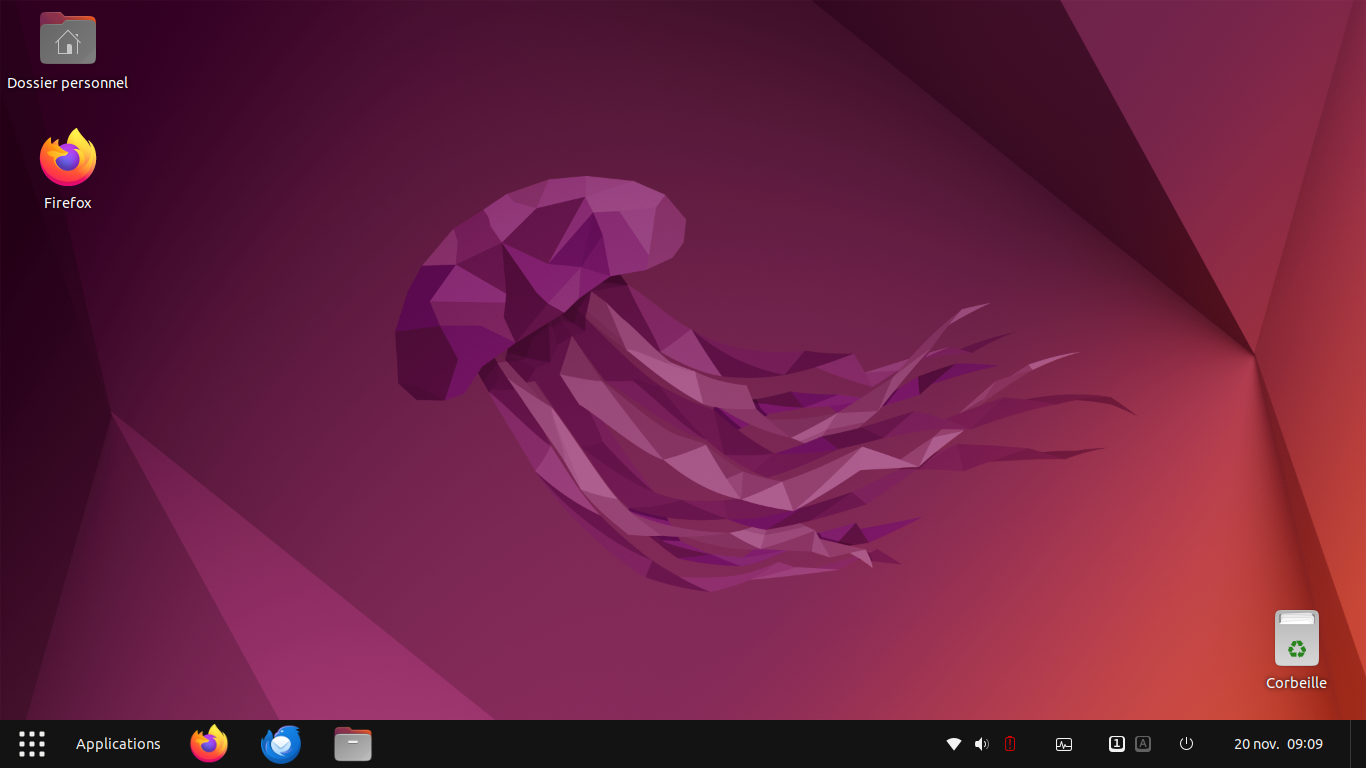Select the Corbeille label text
This screenshot has width=1366, height=768.
[1296, 683]
